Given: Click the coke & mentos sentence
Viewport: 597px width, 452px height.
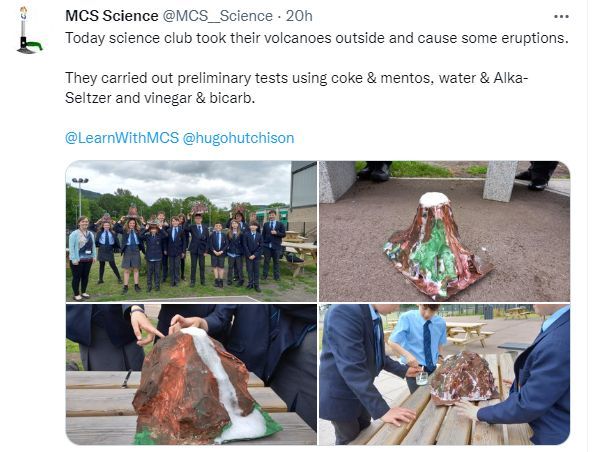Looking at the screenshot, I should (296, 88).
